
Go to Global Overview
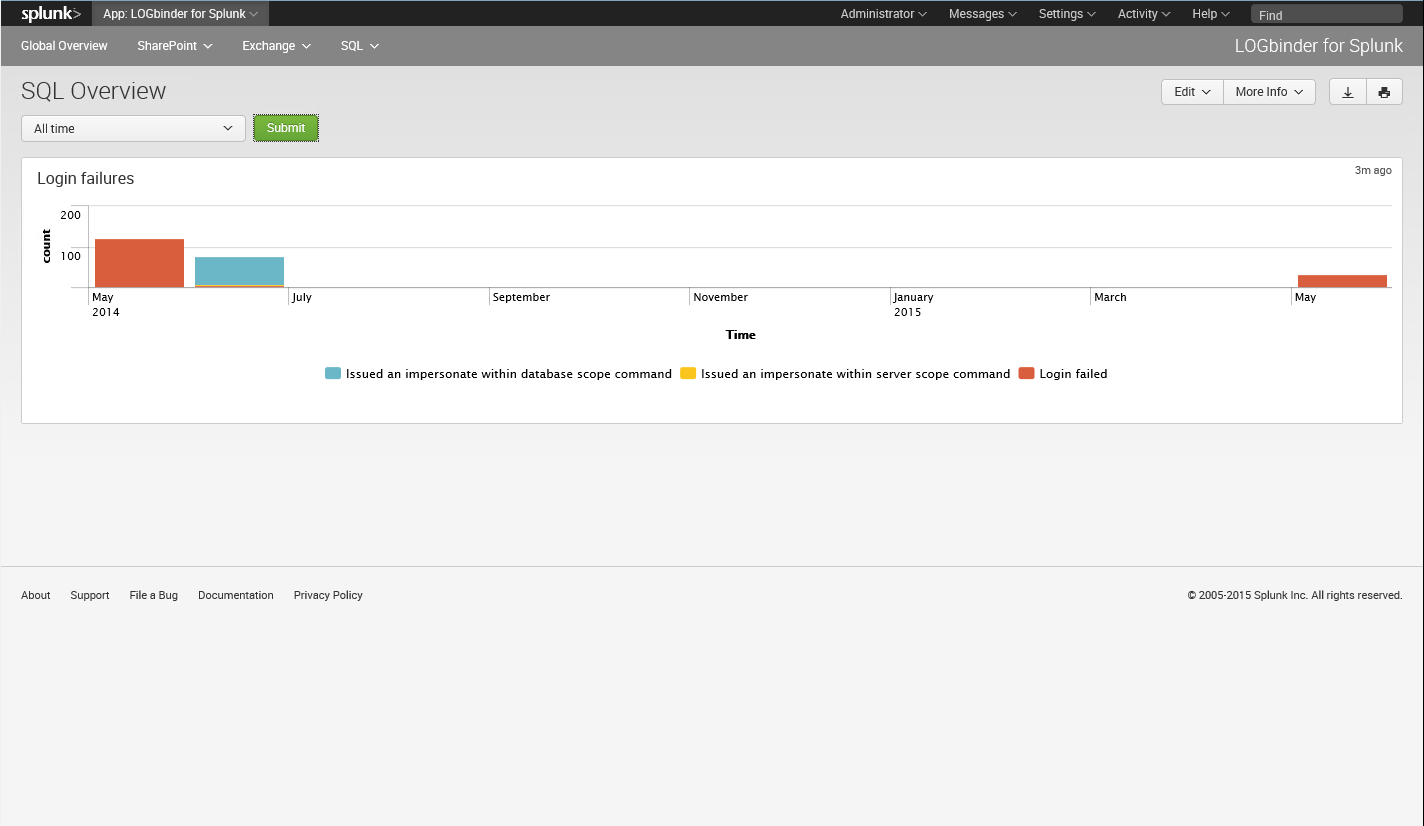click(64, 46)
